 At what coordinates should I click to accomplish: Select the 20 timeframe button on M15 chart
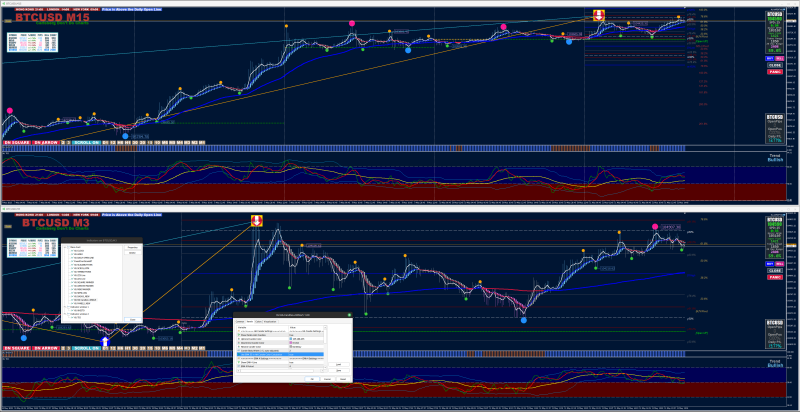pos(142,143)
